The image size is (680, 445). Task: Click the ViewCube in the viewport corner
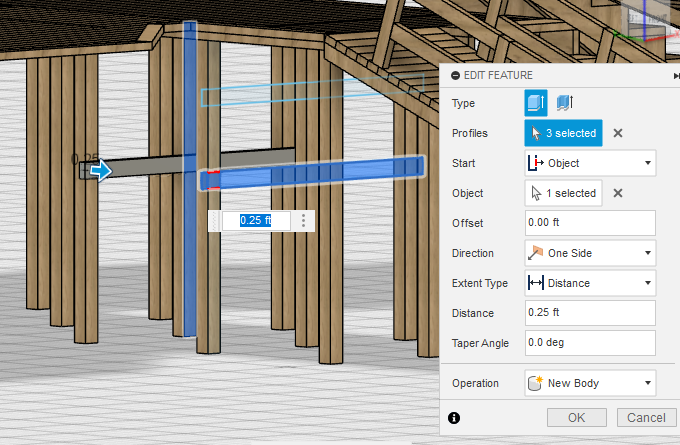[x=647, y=20]
